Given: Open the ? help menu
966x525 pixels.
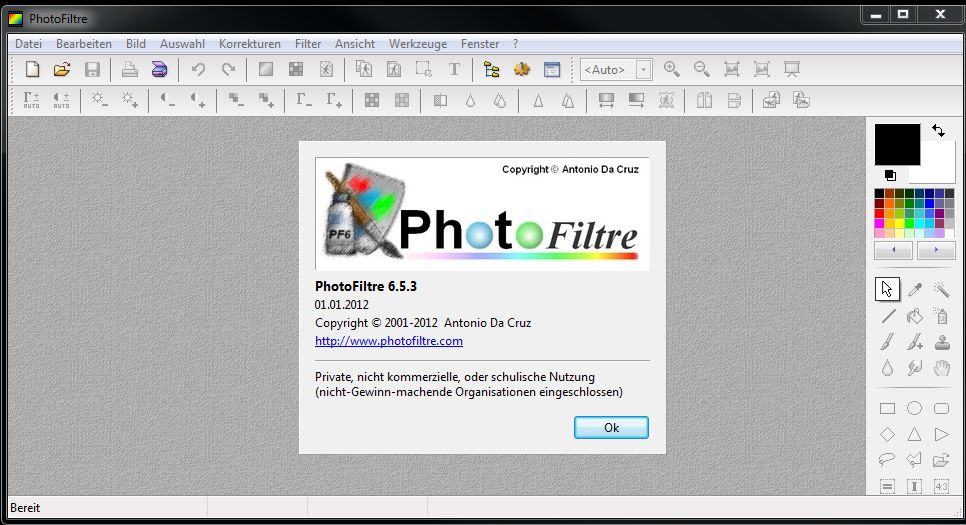Looking at the screenshot, I should (x=515, y=44).
